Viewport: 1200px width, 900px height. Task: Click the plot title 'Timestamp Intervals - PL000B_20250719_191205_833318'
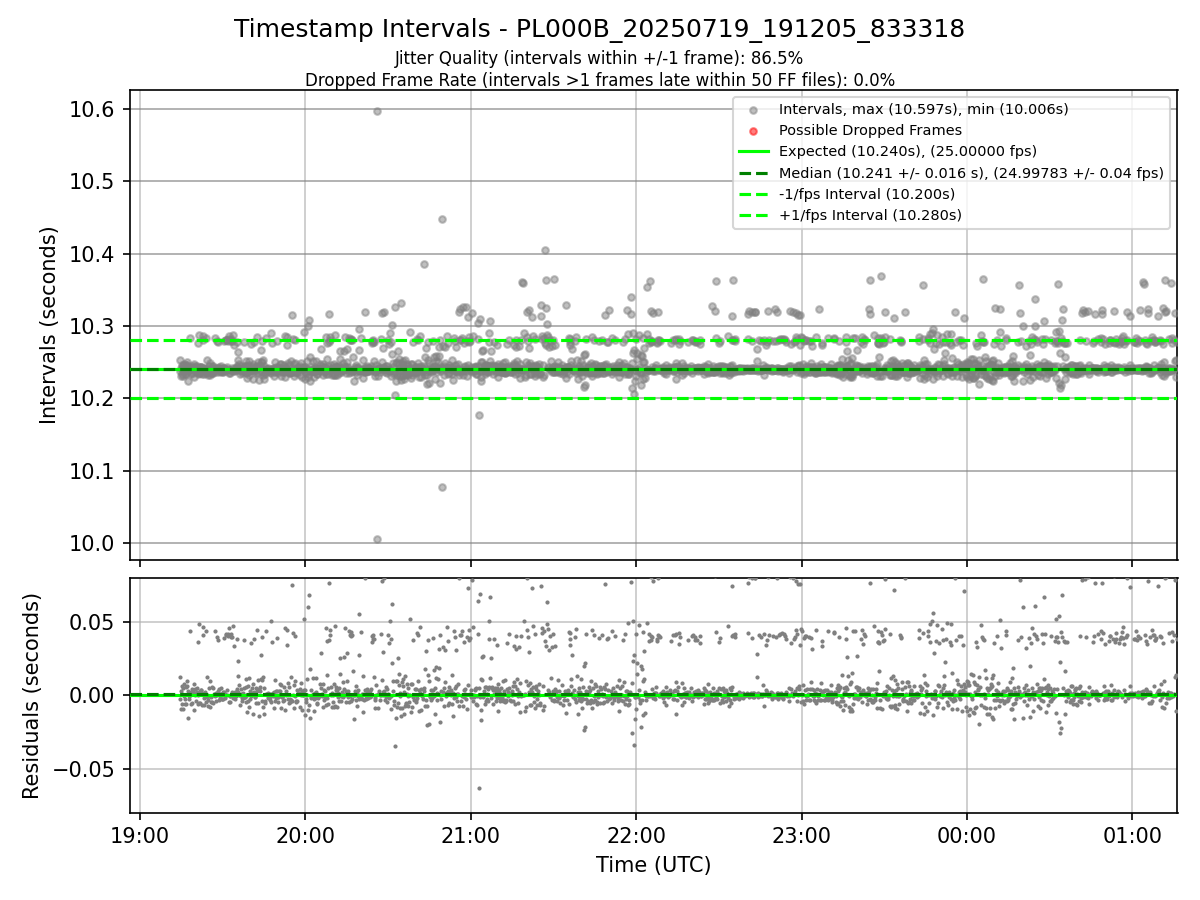[x=599, y=29]
